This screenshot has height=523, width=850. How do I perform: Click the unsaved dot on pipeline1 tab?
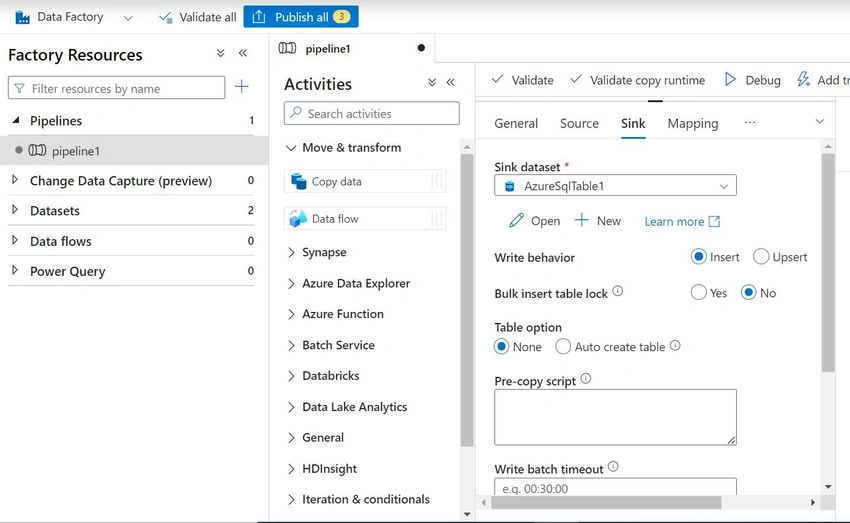421,48
